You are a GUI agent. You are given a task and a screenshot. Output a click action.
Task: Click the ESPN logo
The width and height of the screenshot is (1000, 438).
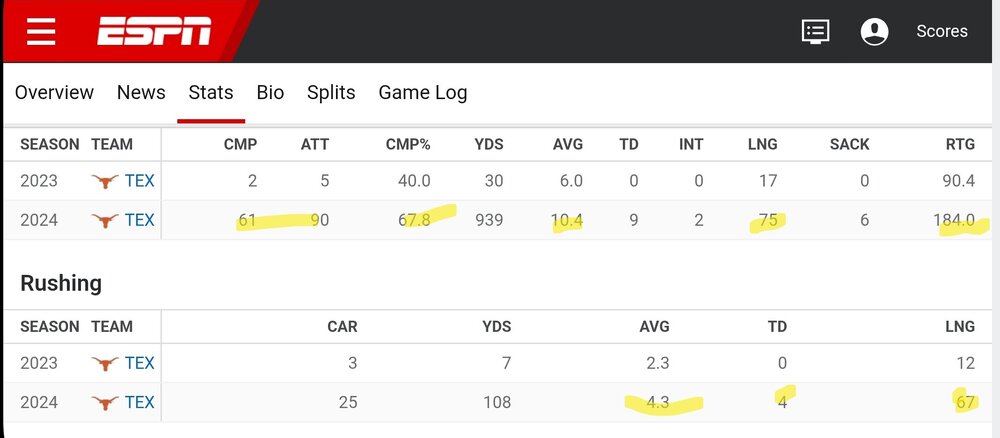tap(154, 32)
